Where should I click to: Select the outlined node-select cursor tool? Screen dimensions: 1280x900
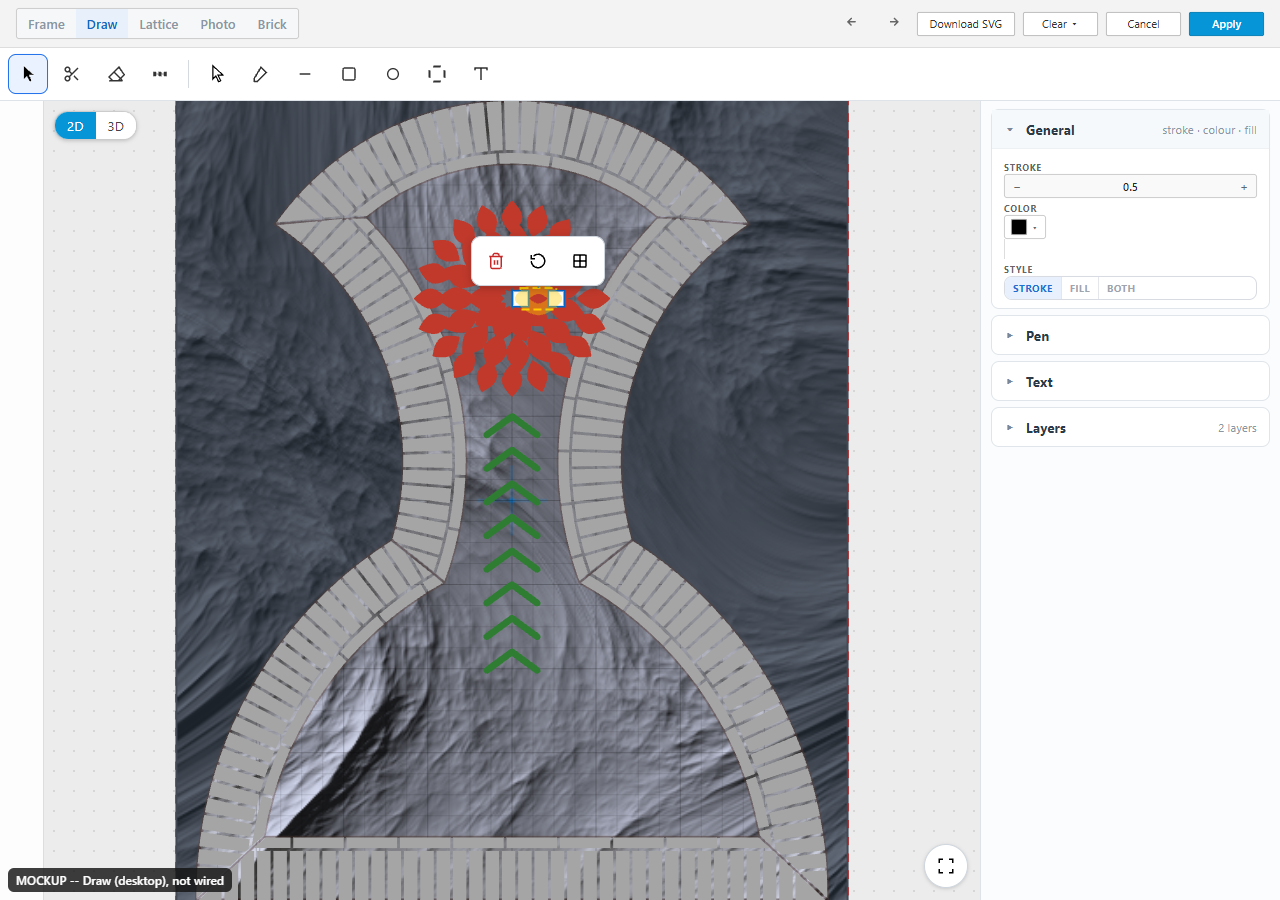coord(217,74)
